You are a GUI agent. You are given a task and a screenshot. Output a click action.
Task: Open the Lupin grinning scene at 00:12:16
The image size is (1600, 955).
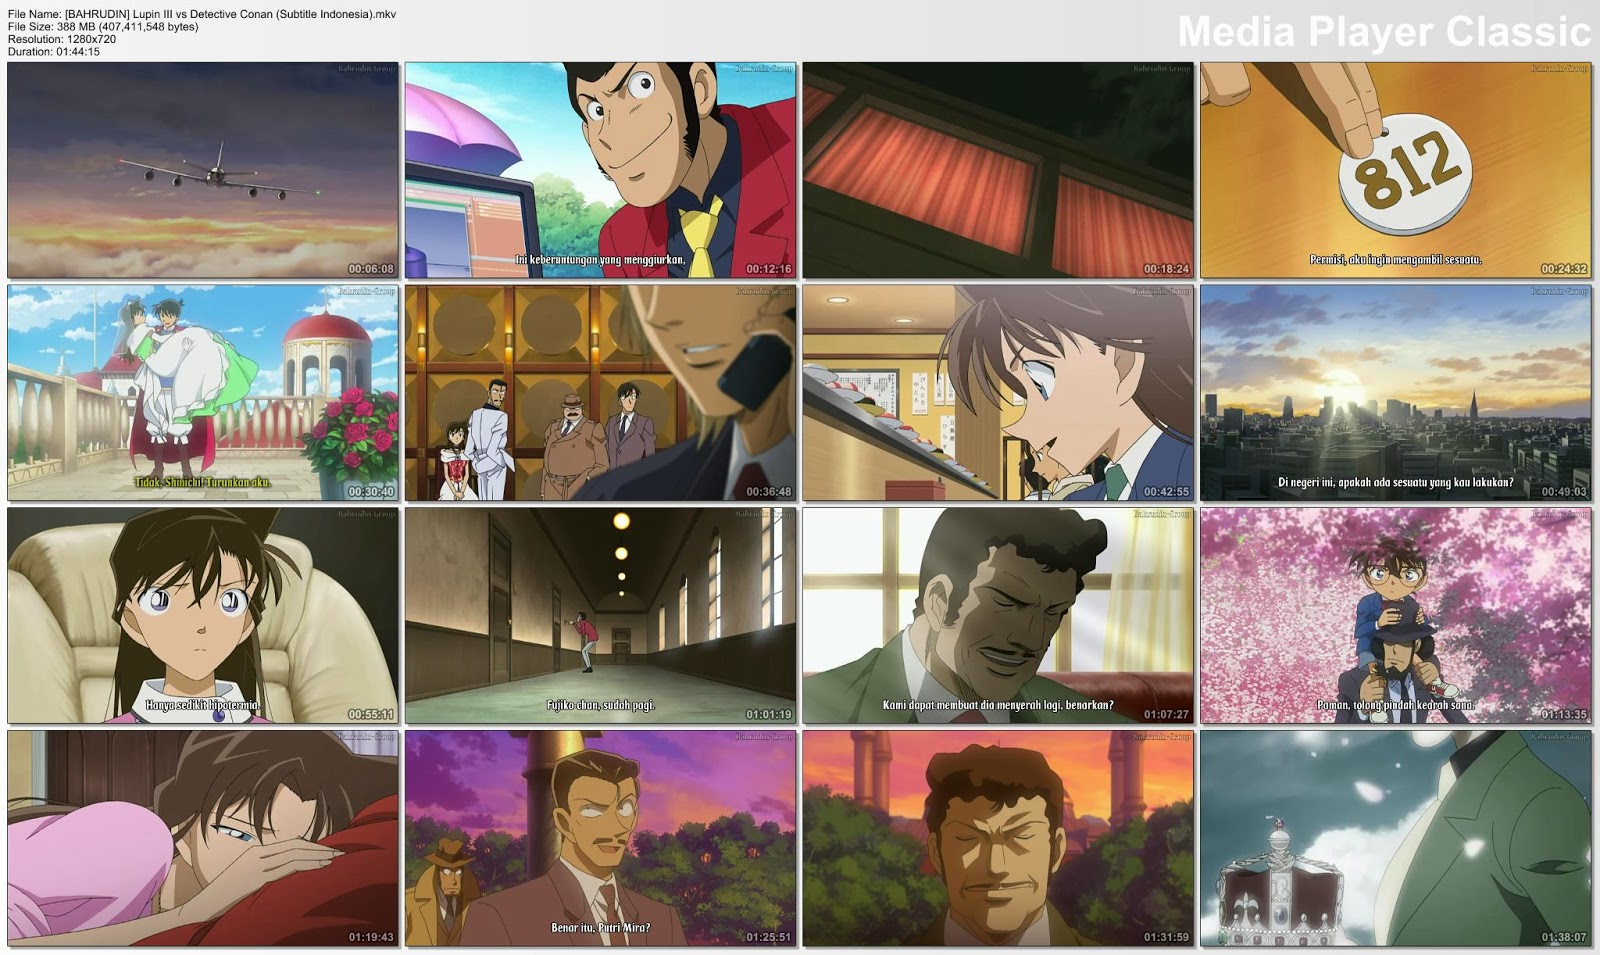[x=600, y=170]
